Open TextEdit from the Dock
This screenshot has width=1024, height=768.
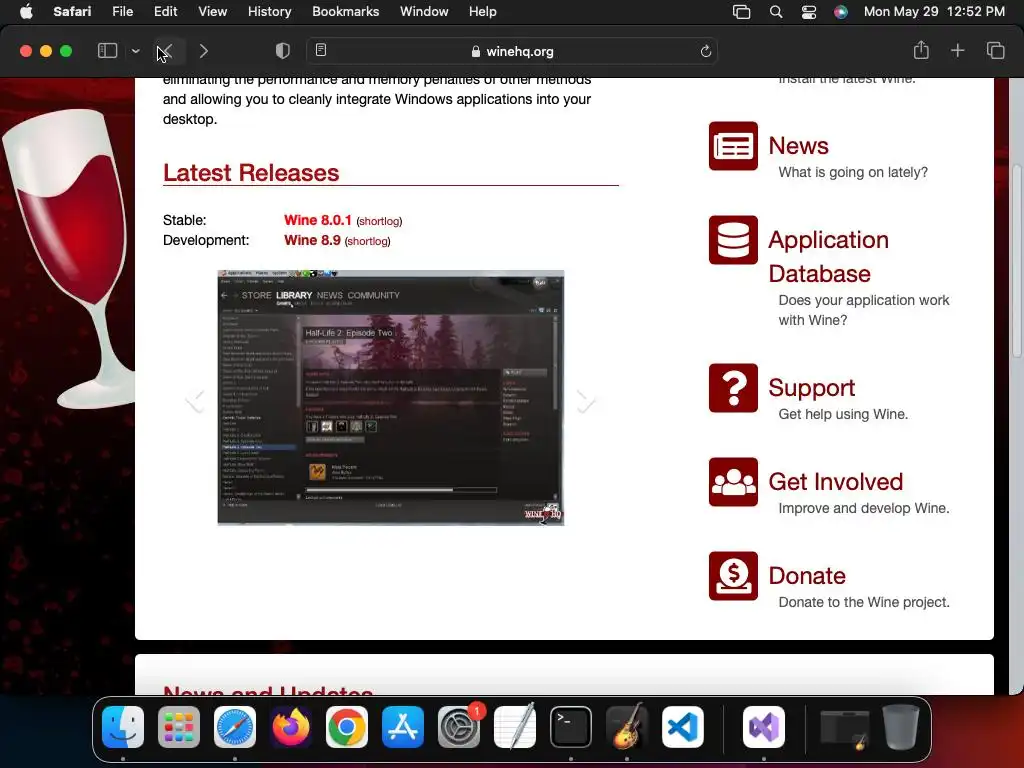pyautogui.click(x=515, y=727)
